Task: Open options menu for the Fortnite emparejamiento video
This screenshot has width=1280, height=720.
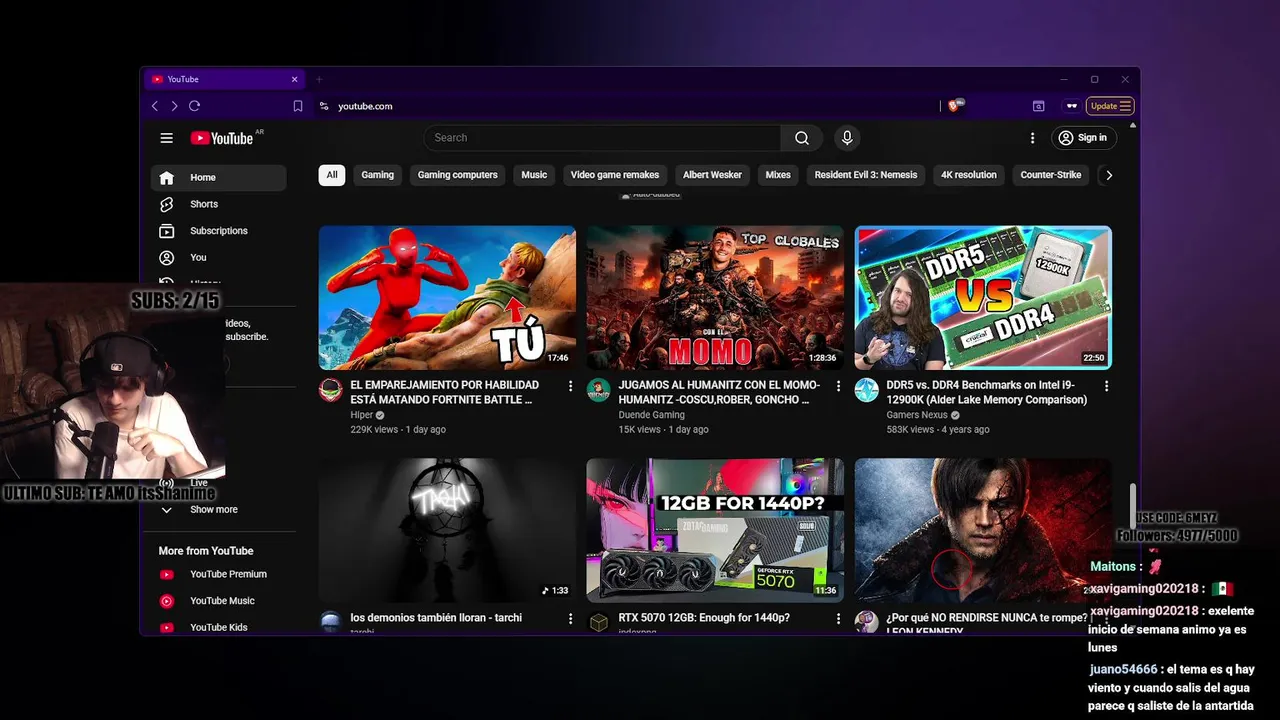Action: pyautogui.click(x=571, y=386)
